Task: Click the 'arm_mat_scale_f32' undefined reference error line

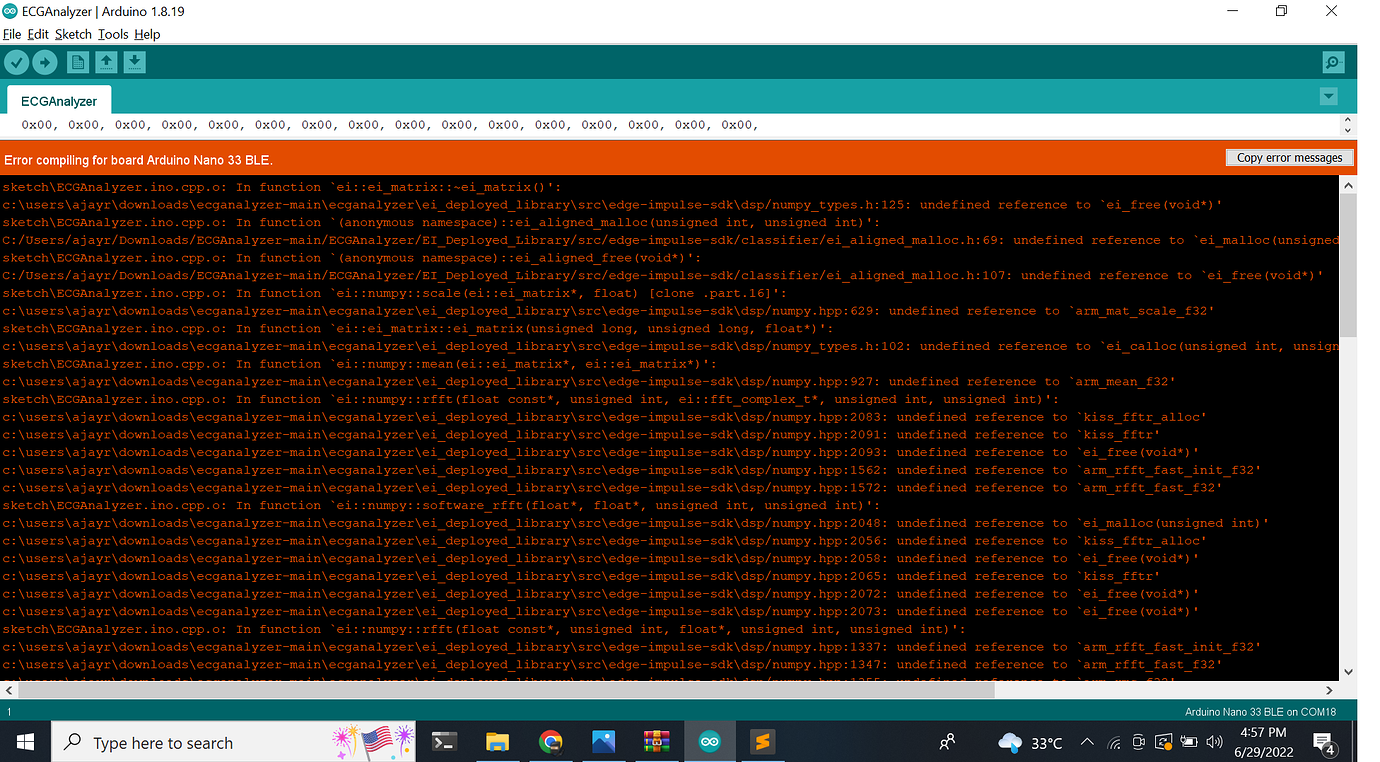Action: [608, 311]
